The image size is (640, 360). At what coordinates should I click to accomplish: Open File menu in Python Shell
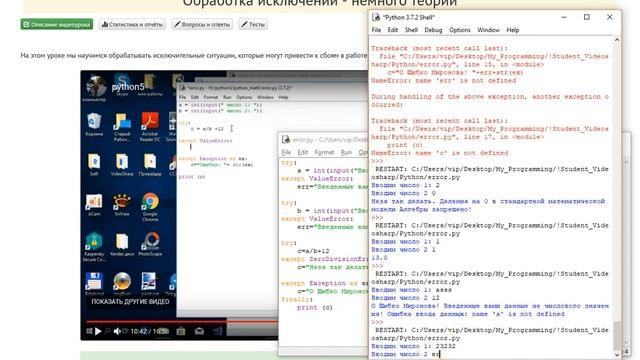point(376,30)
